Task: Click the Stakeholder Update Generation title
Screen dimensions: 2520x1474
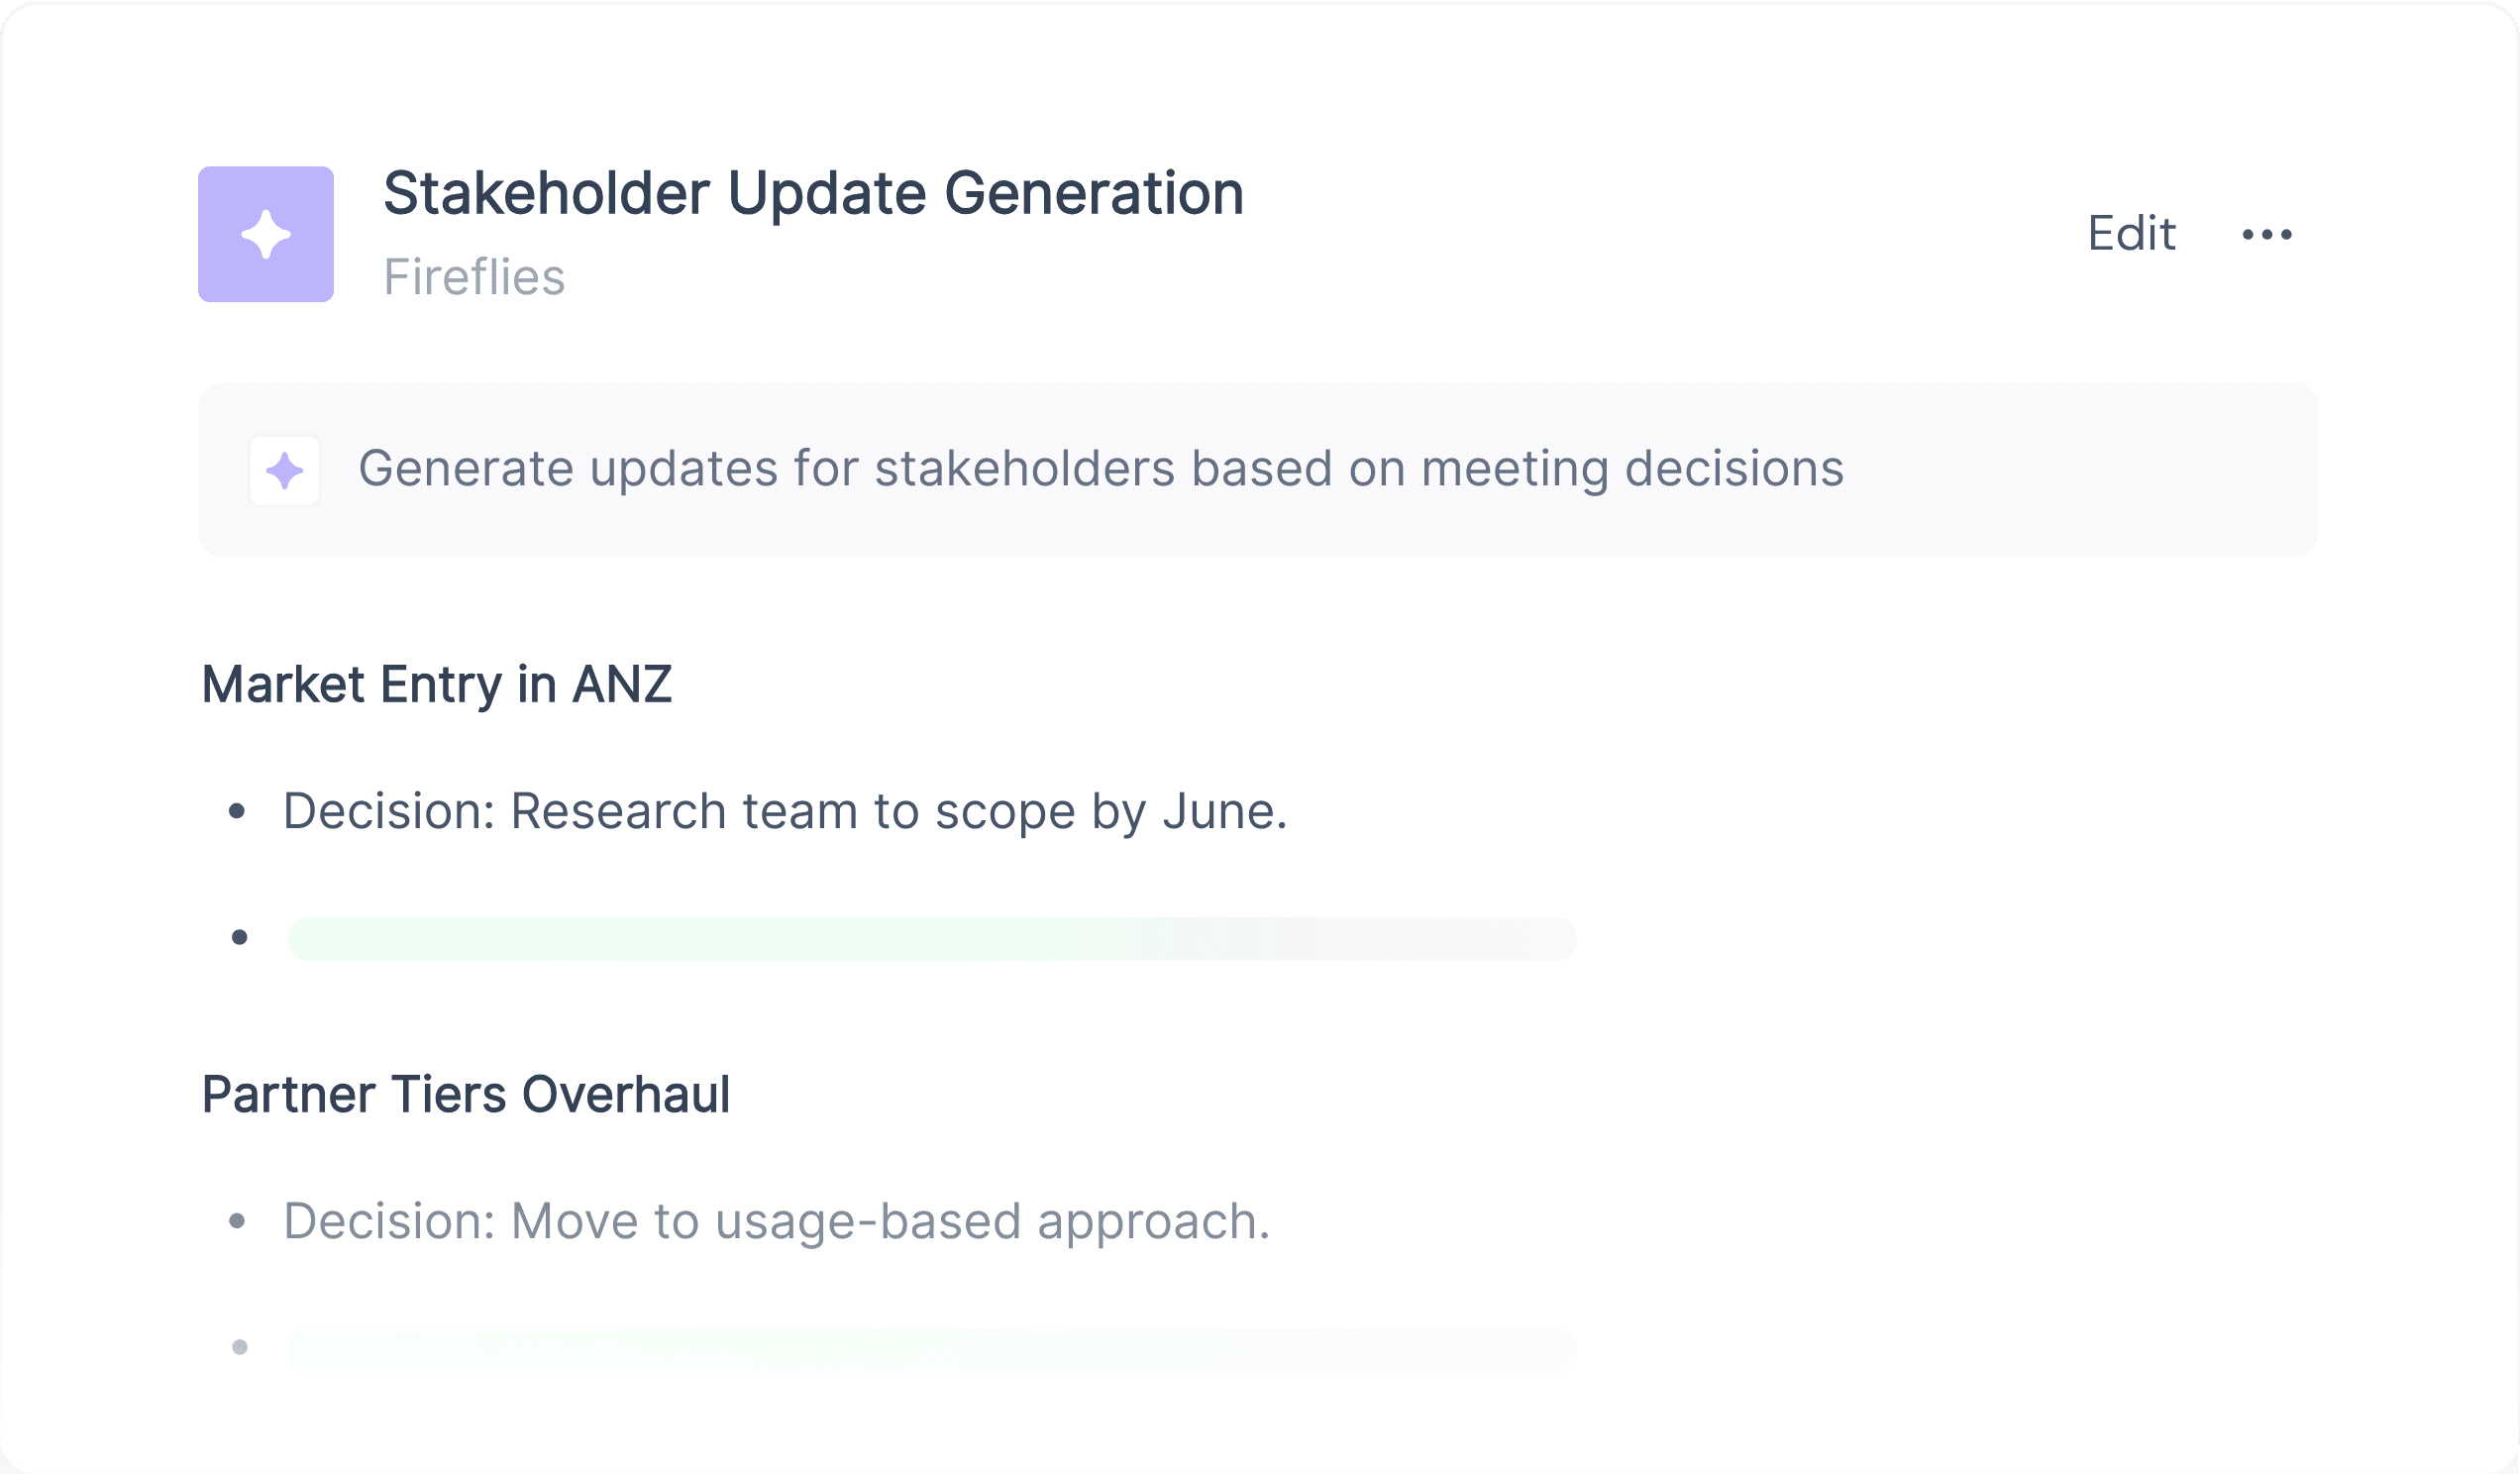Action: (814, 192)
